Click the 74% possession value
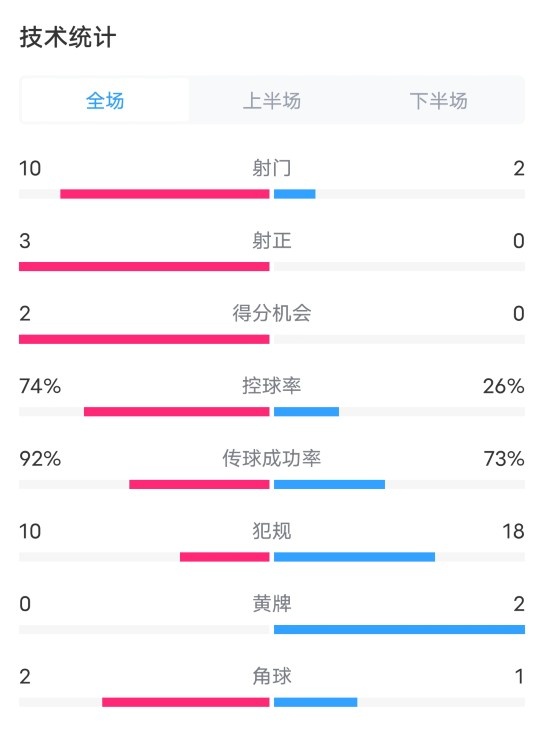 40,386
